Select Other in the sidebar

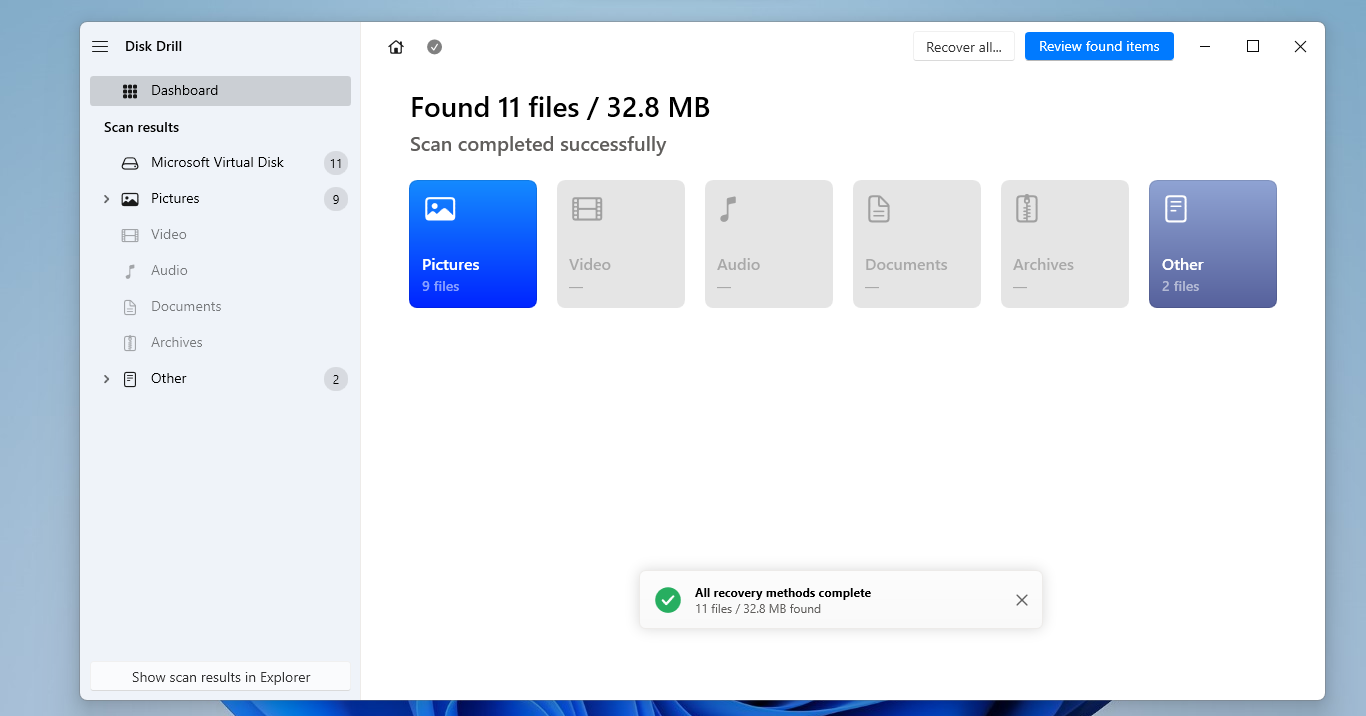220,379
